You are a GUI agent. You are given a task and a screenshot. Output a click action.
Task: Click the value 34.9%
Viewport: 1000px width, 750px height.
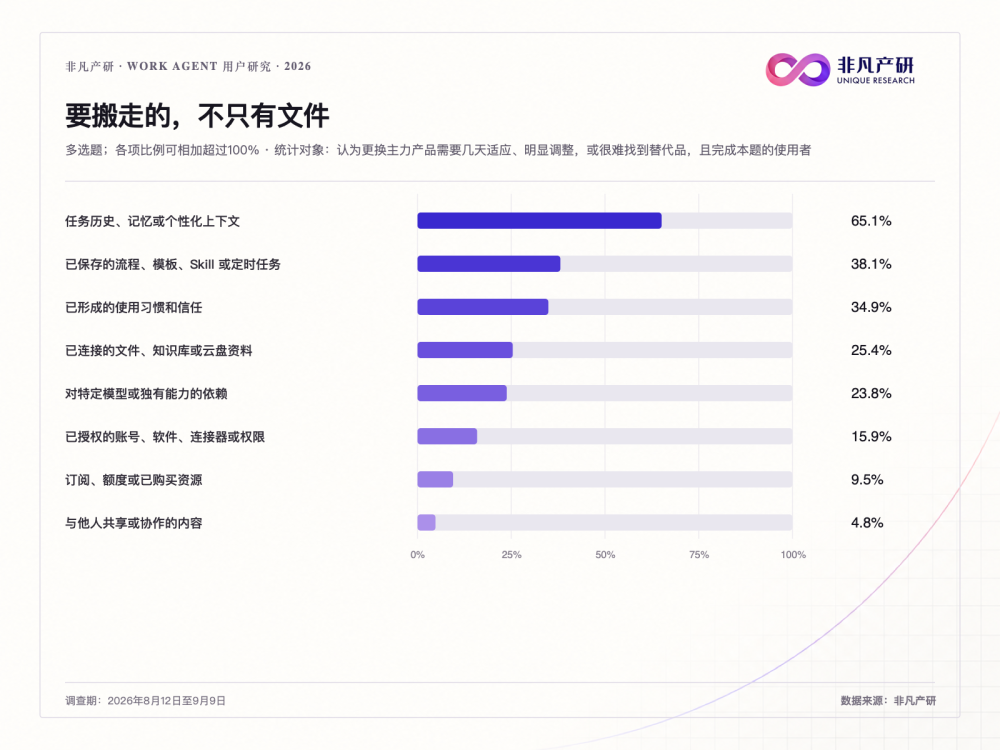pos(871,307)
